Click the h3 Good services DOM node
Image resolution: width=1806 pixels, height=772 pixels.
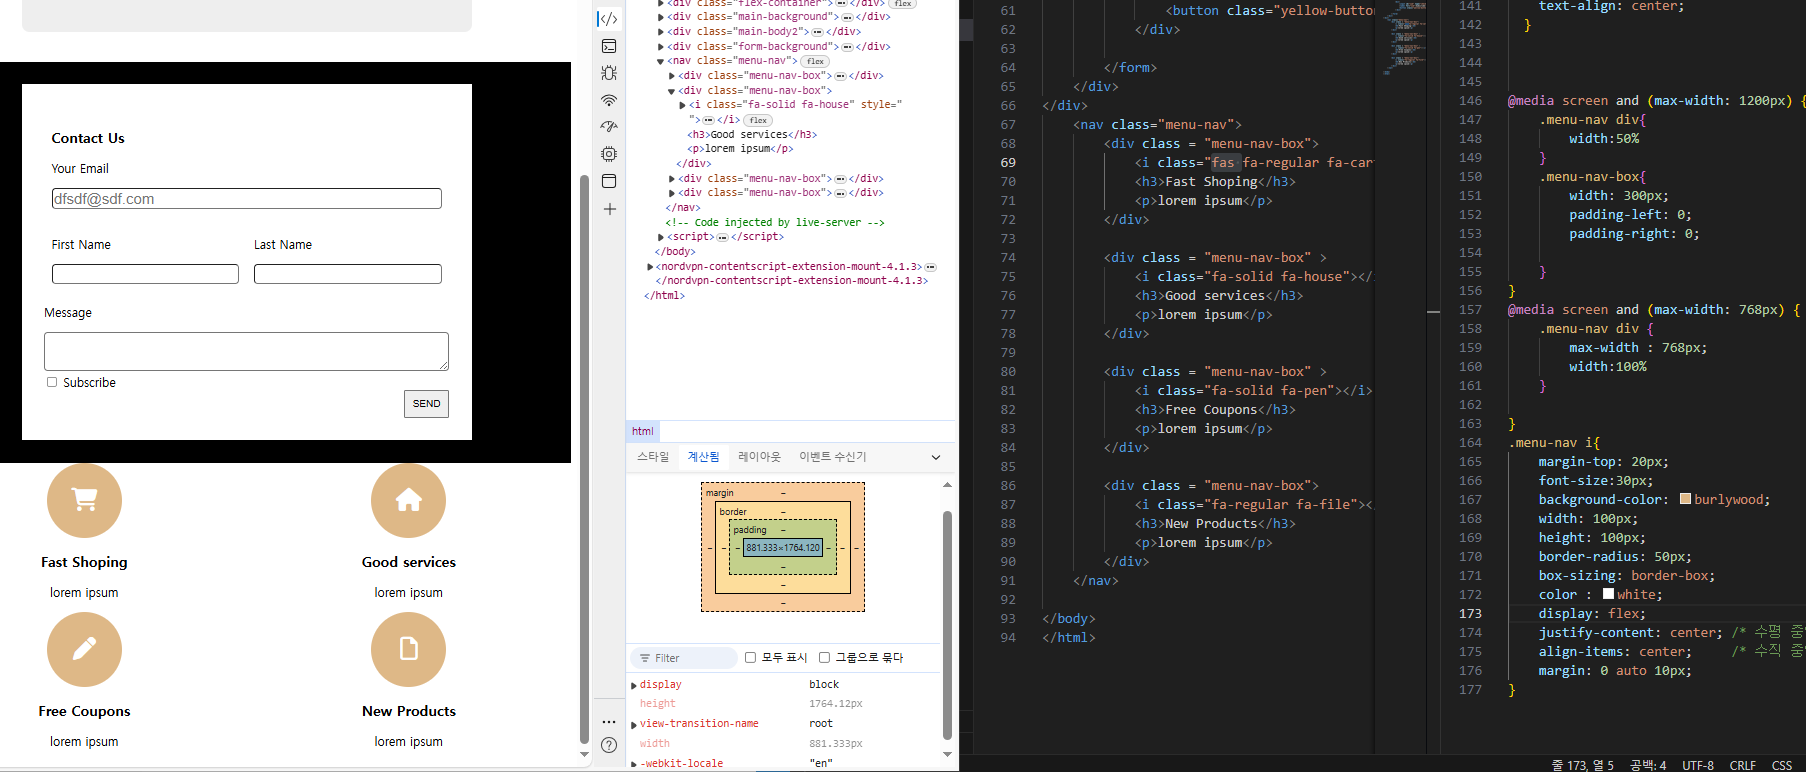click(x=752, y=135)
